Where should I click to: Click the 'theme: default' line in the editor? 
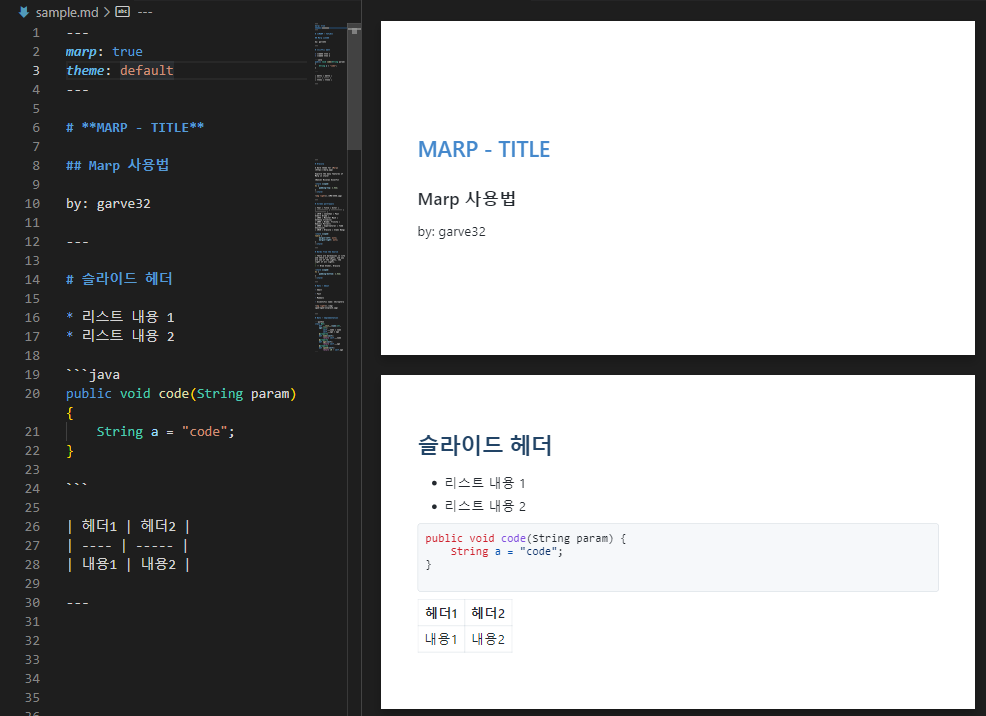119,70
